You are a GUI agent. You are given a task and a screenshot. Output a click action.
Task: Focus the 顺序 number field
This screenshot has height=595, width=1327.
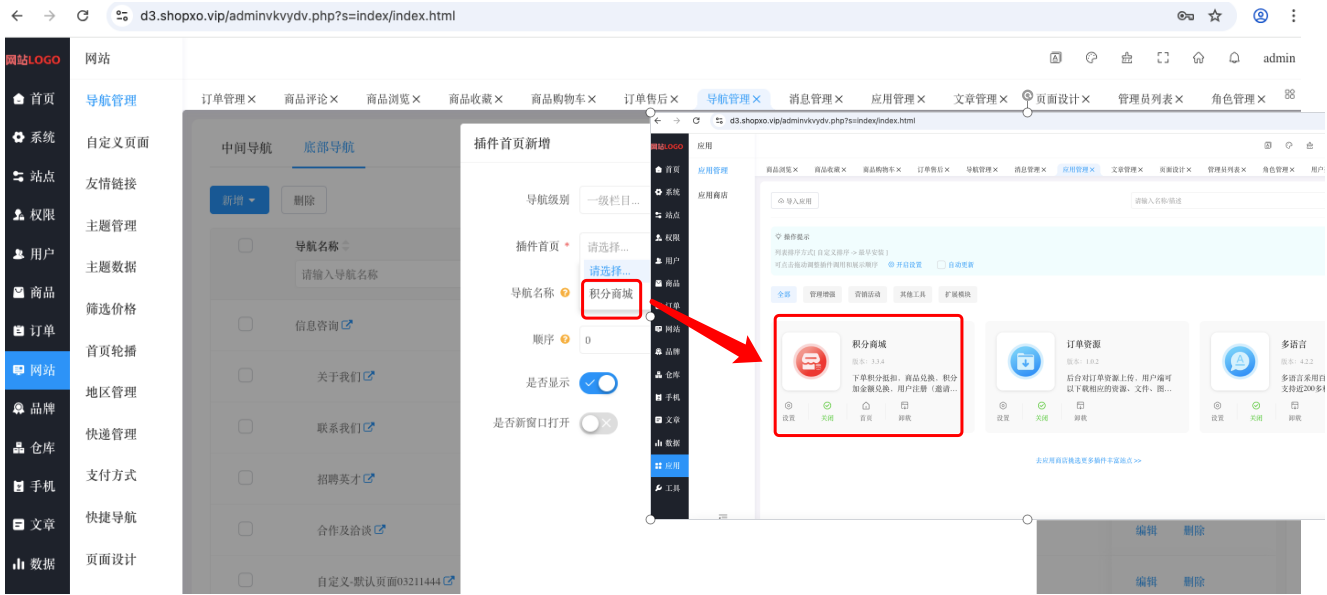[614, 340]
